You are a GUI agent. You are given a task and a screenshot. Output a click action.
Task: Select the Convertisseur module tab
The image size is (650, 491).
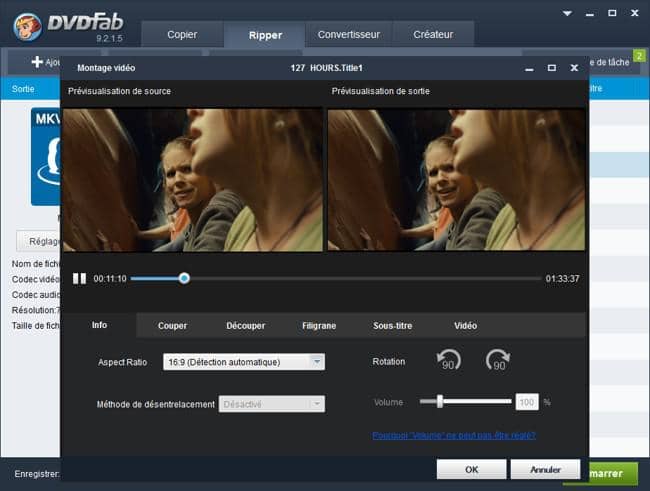[349, 34]
